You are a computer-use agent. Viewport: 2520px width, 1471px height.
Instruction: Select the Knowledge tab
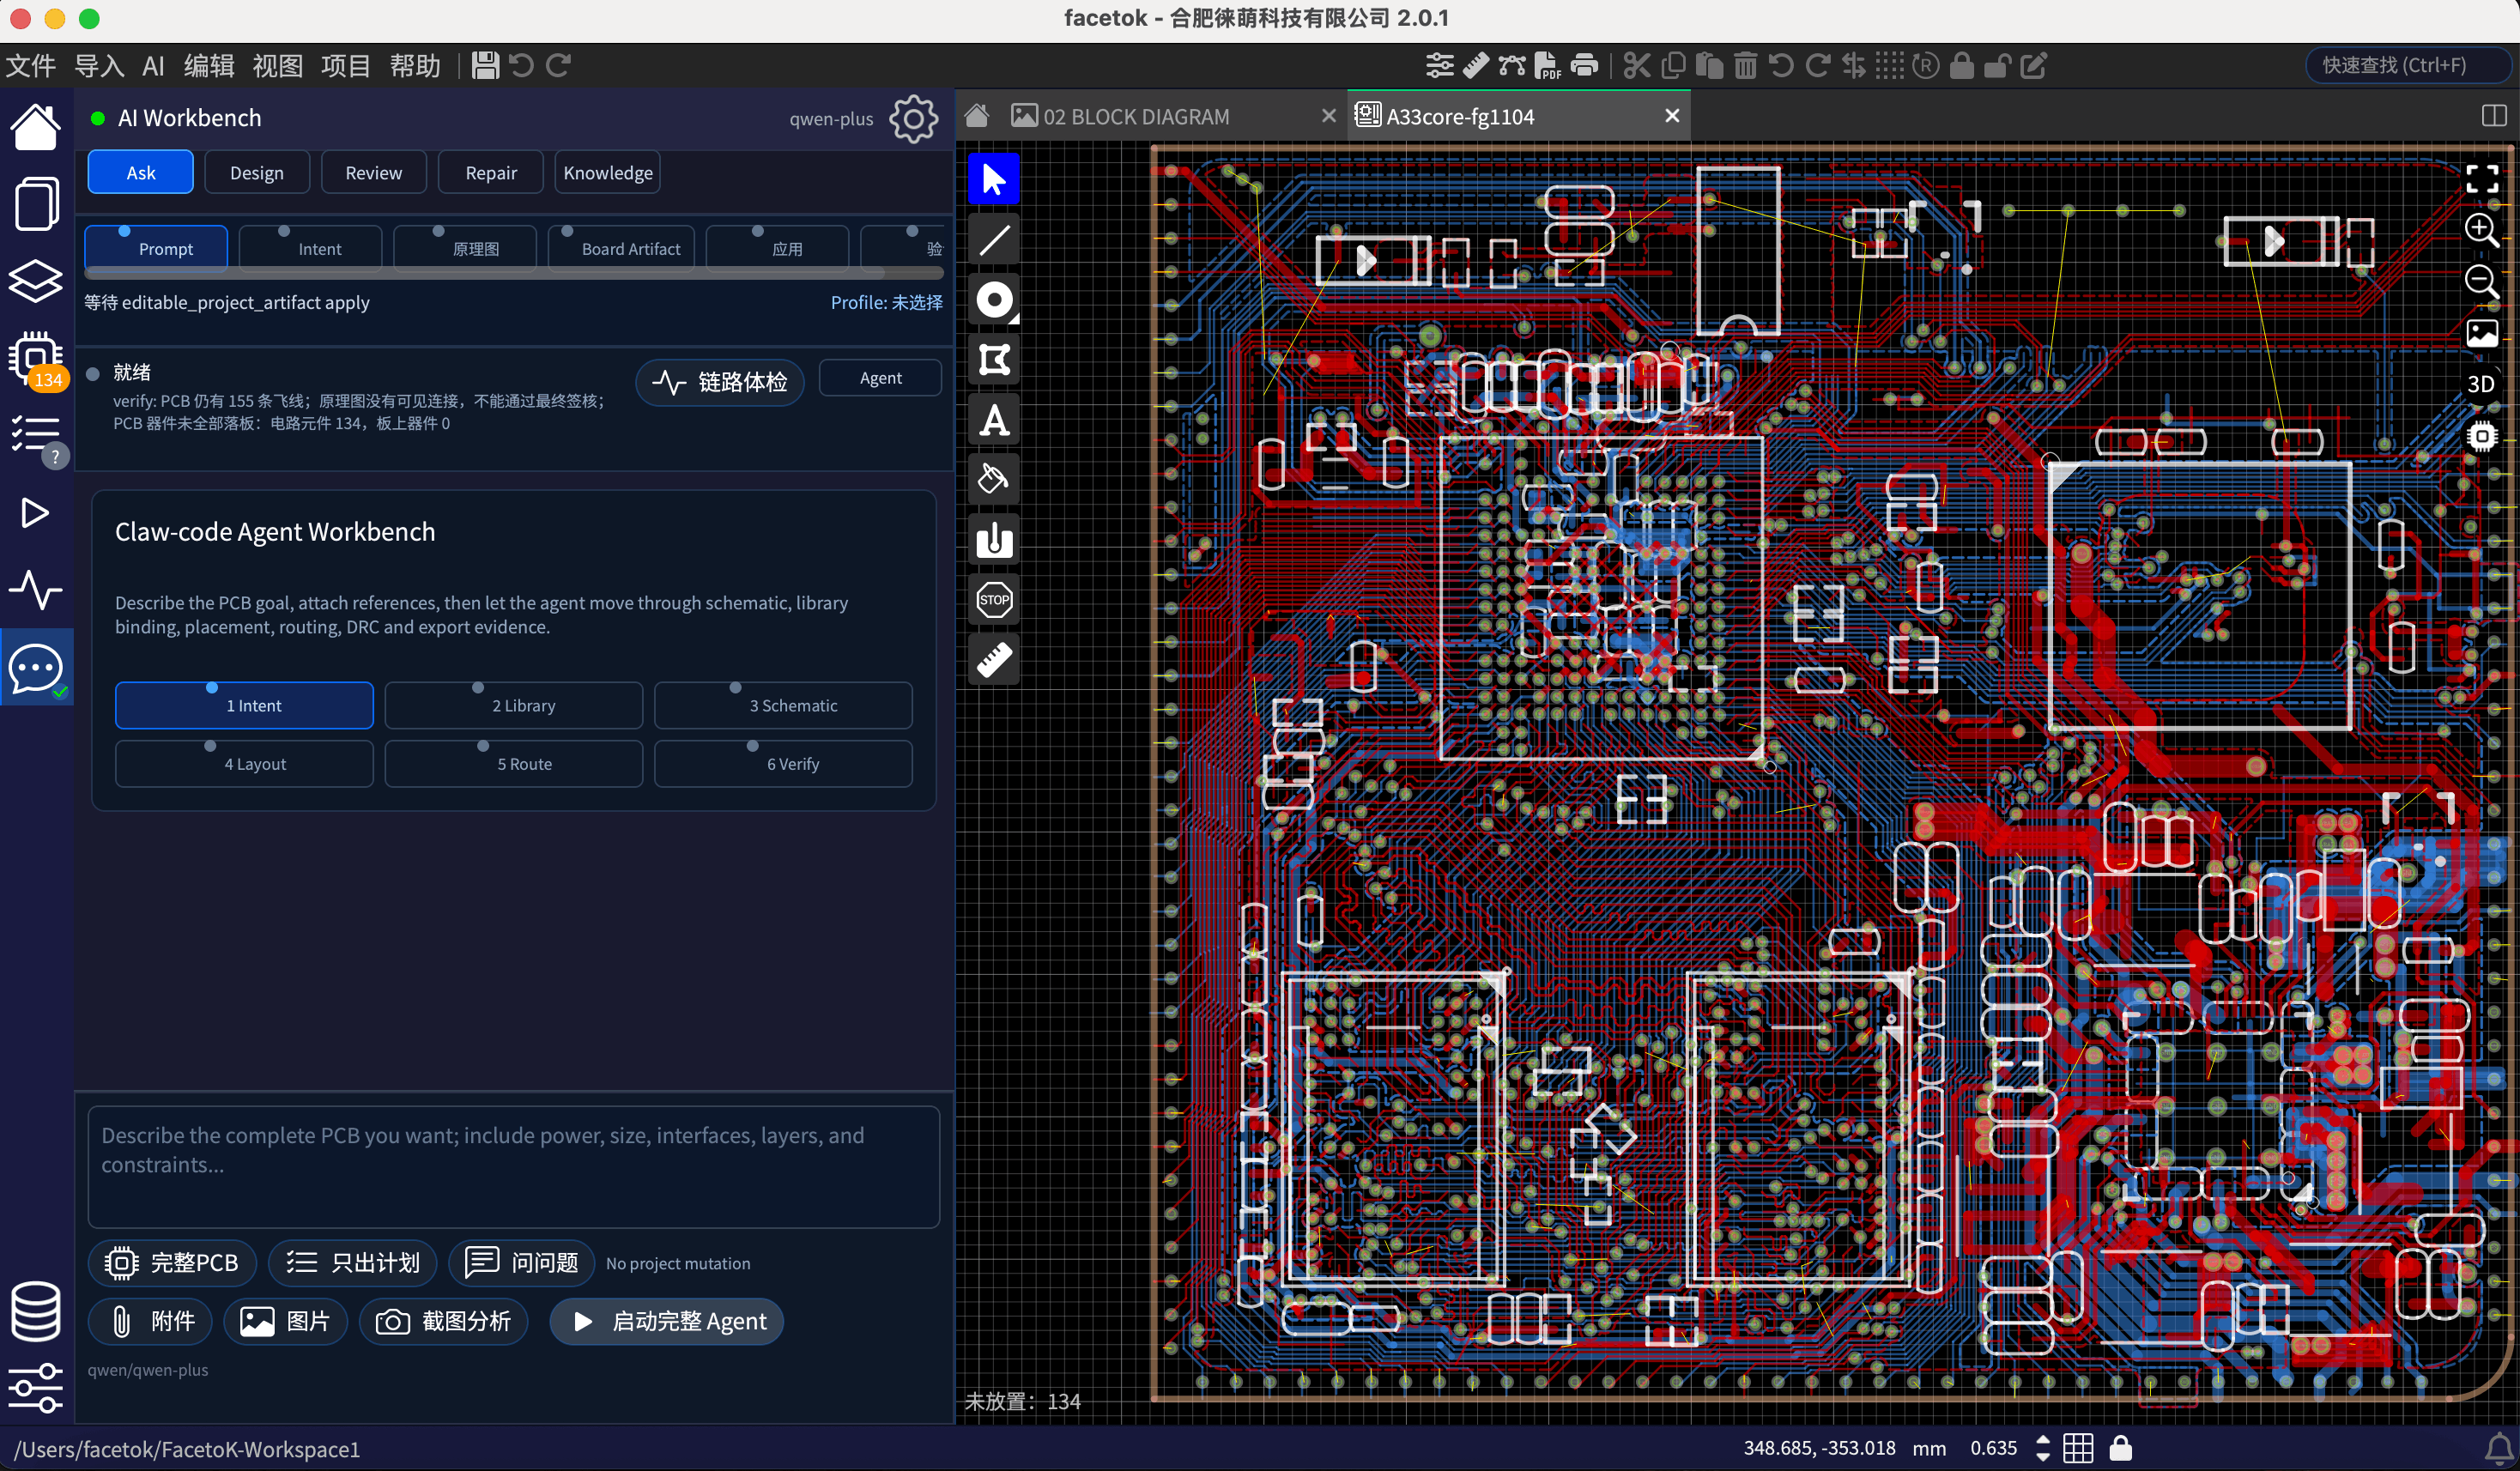[608, 173]
